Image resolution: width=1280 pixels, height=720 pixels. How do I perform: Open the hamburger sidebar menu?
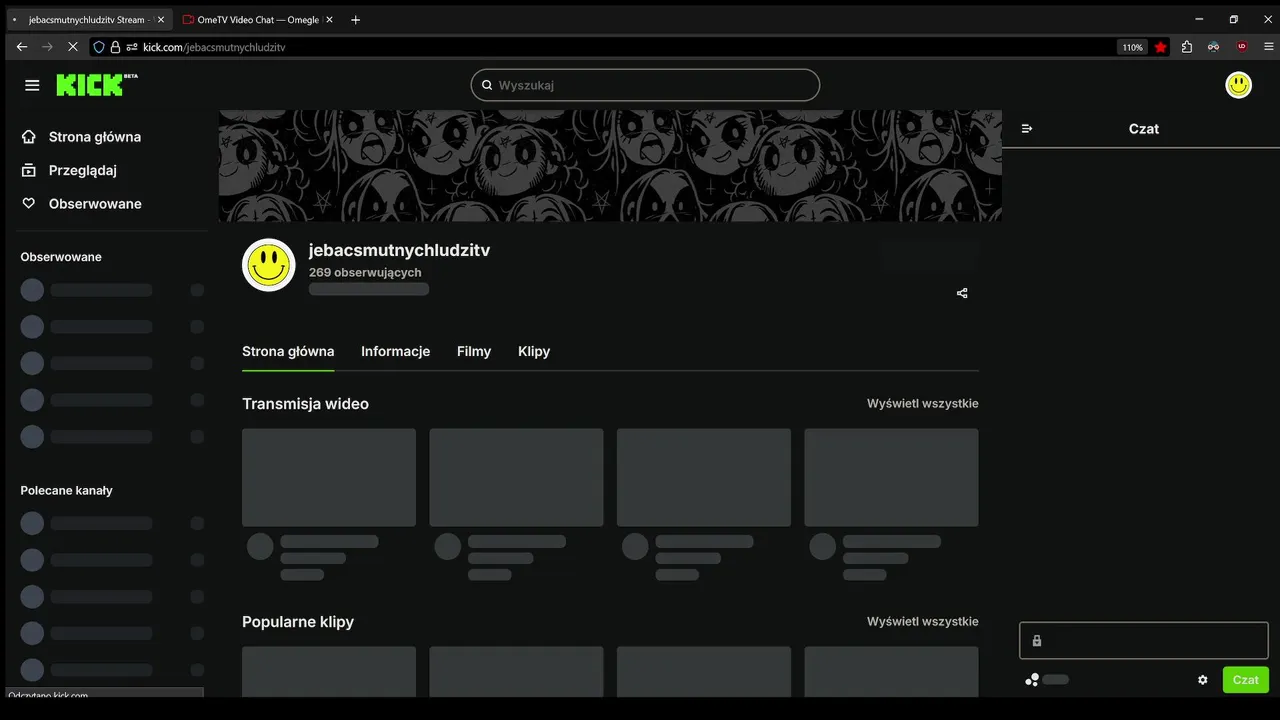(x=32, y=85)
